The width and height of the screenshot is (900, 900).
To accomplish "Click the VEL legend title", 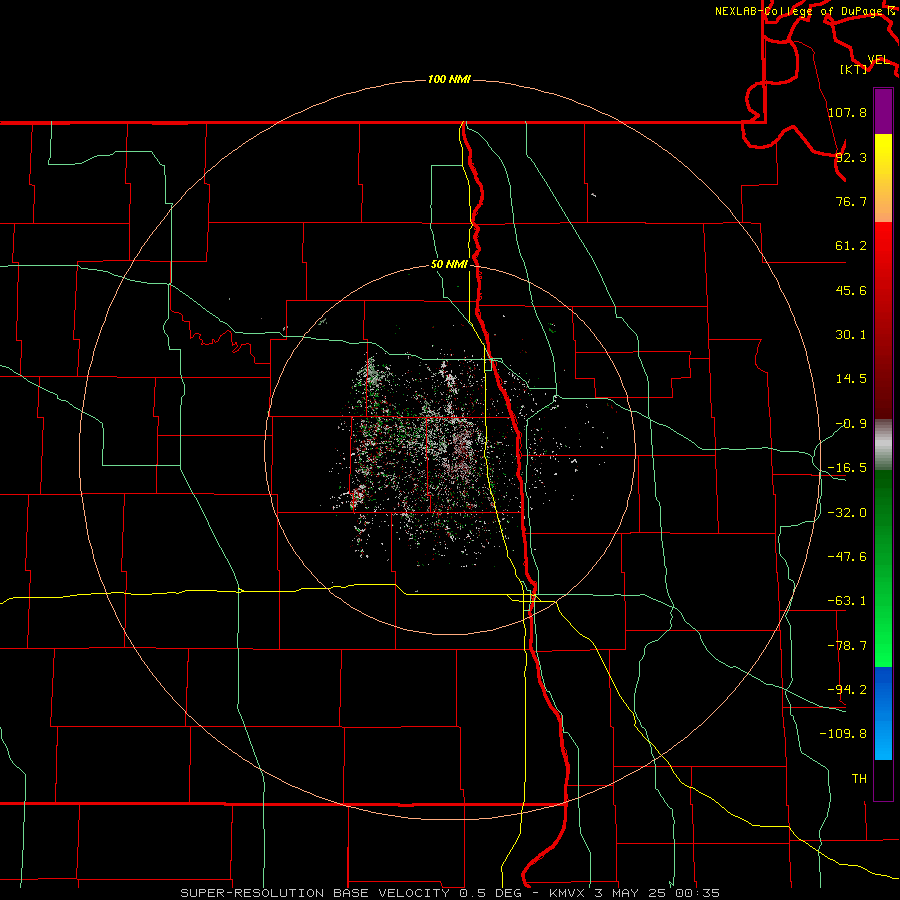I will (x=878, y=60).
